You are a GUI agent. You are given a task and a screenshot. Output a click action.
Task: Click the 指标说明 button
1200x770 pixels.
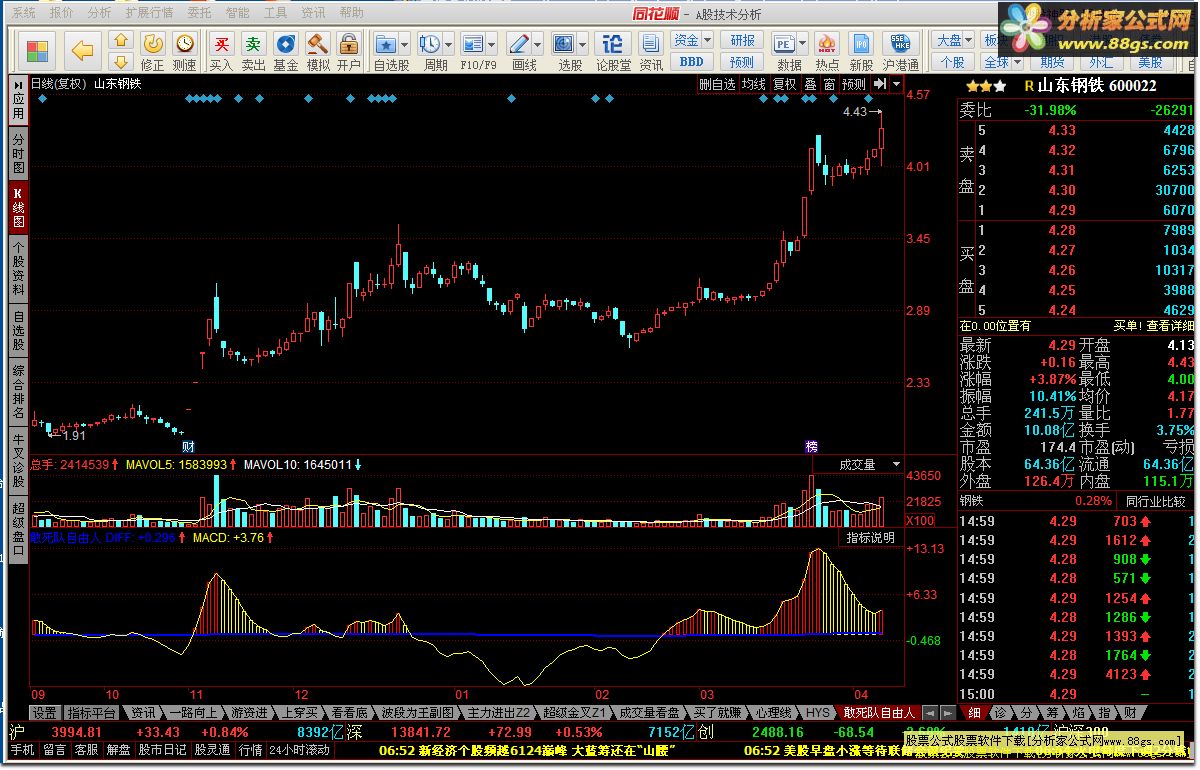[x=871, y=538]
